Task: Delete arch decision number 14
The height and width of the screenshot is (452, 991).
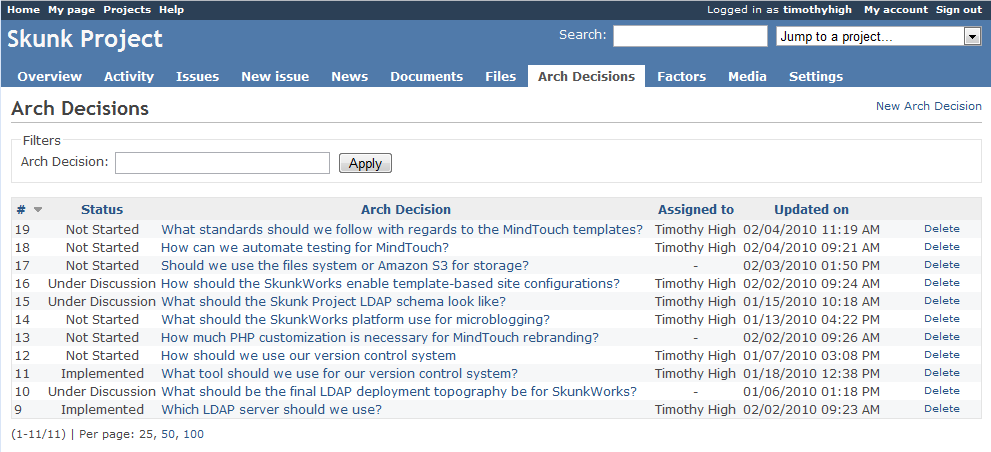Action: 942,319
